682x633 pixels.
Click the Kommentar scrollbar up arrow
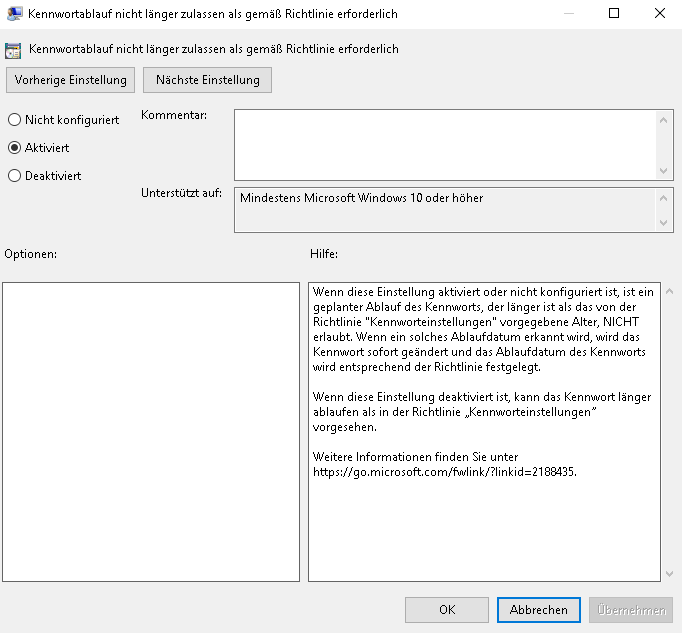667,118
